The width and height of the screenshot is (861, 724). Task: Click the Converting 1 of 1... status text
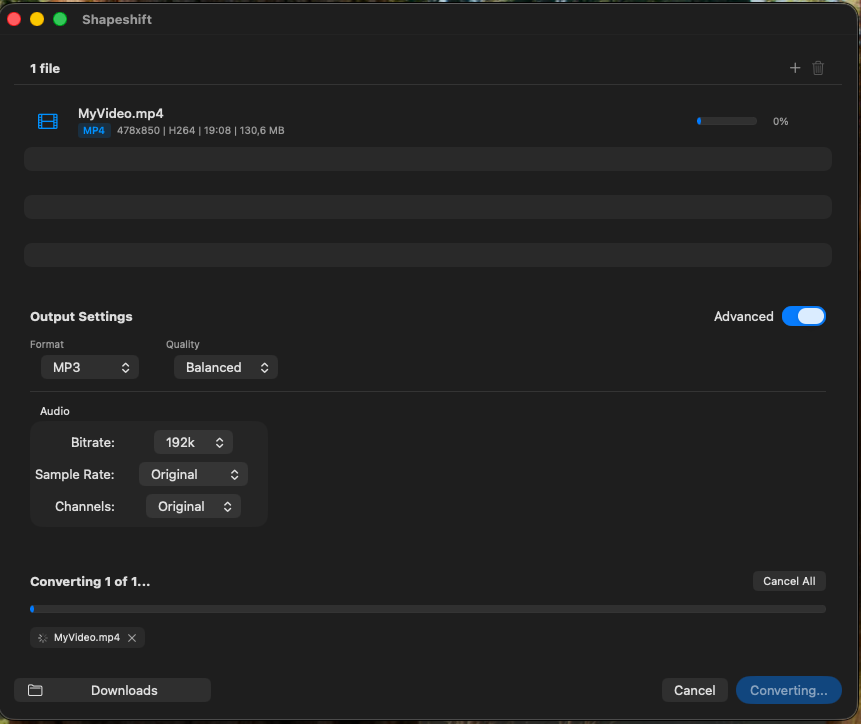click(x=90, y=581)
